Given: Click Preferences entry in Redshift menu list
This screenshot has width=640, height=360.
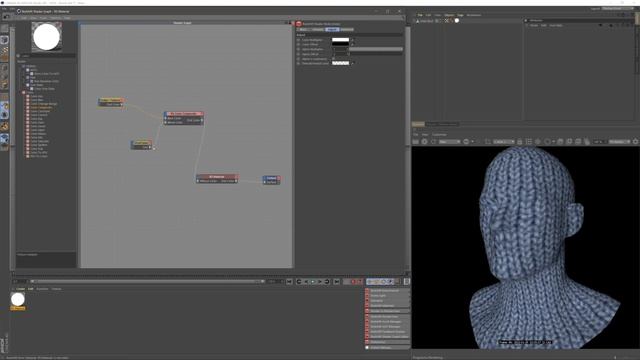Looking at the screenshot, I should [387, 342].
